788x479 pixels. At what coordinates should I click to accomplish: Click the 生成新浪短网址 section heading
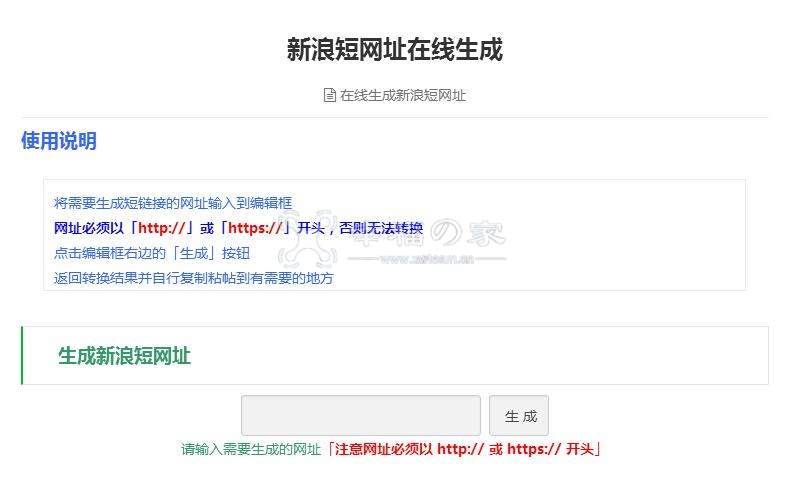tap(124, 356)
